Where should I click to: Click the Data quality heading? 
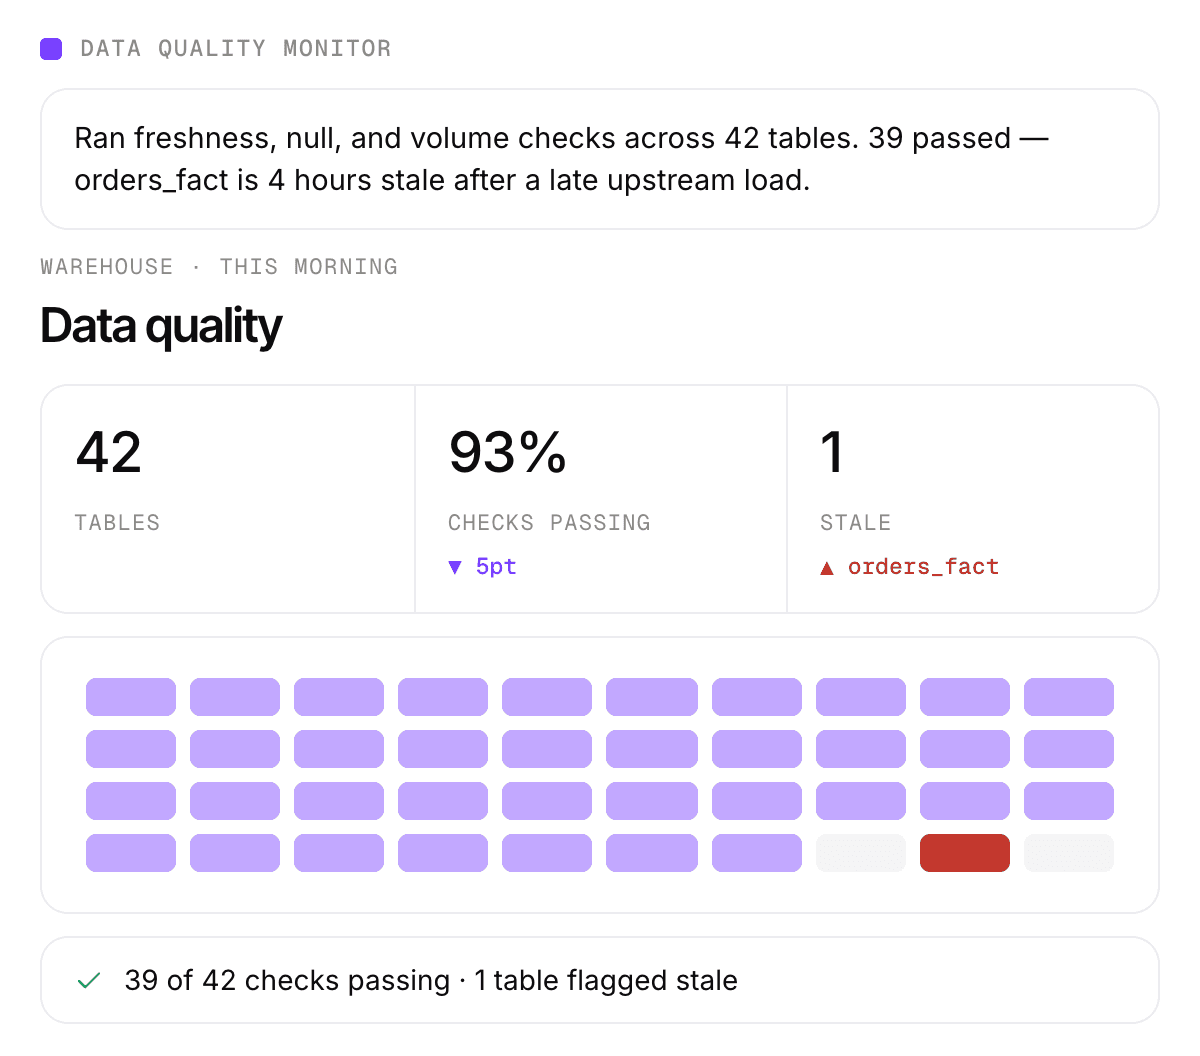pyautogui.click(x=161, y=326)
